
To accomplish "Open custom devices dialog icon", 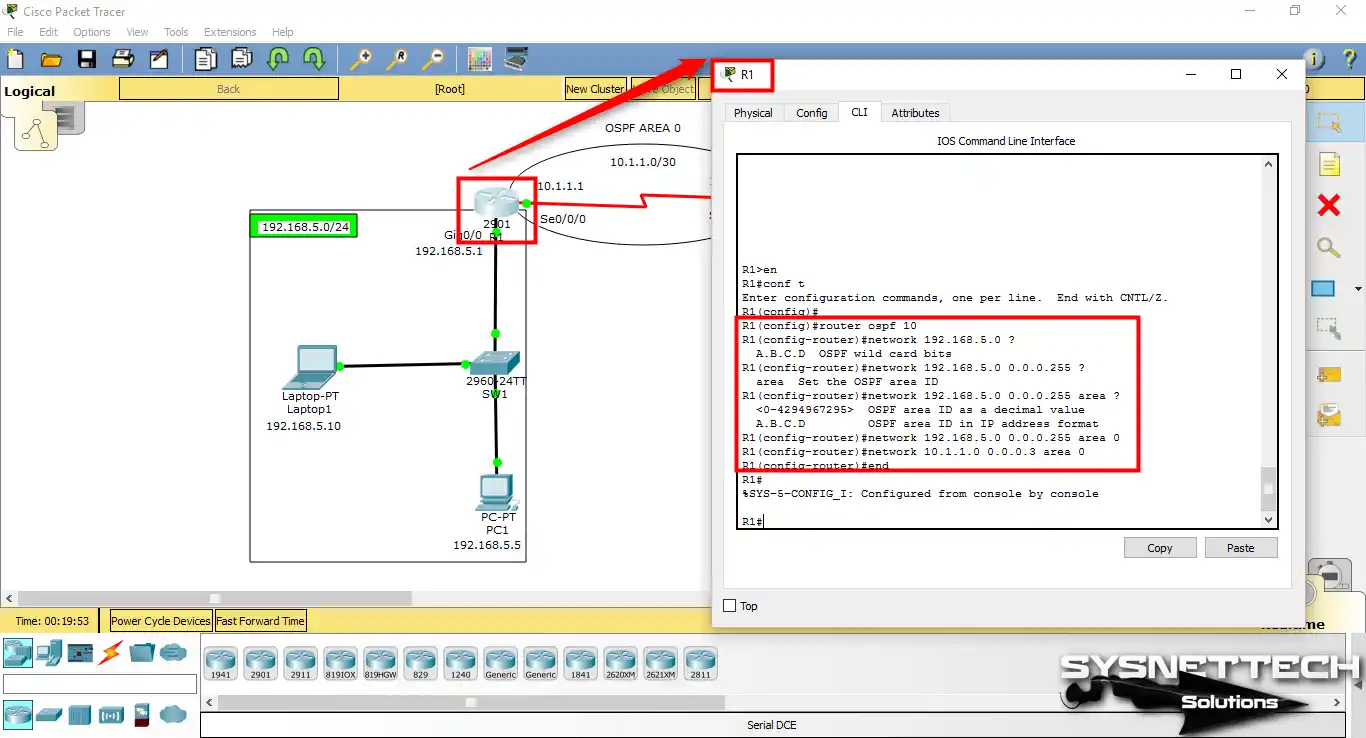I will tap(516, 60).
